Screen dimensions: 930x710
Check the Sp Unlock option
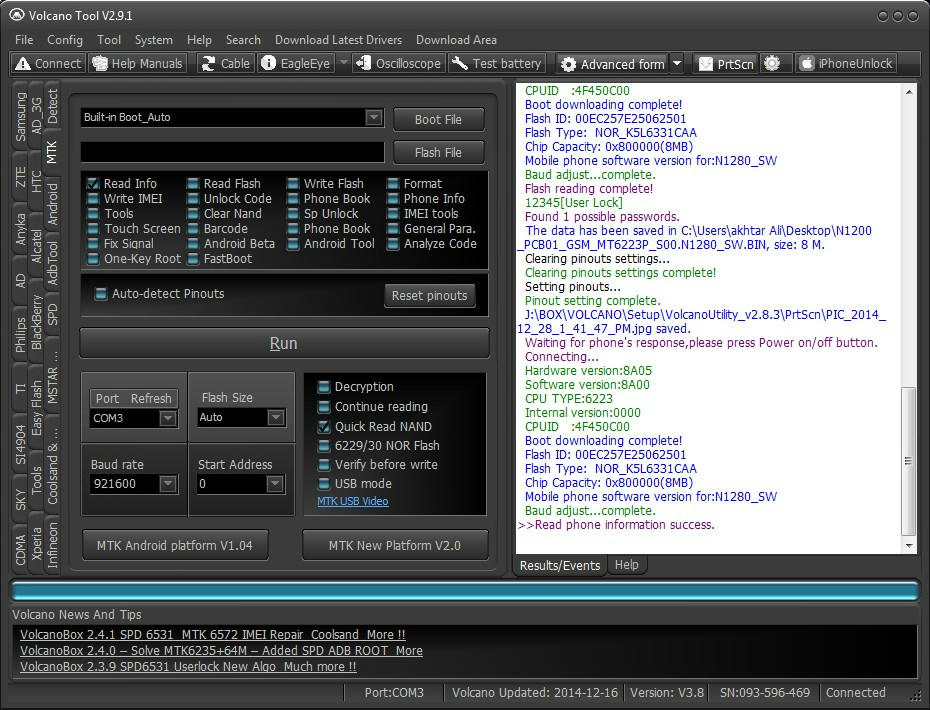pos(293,214)
